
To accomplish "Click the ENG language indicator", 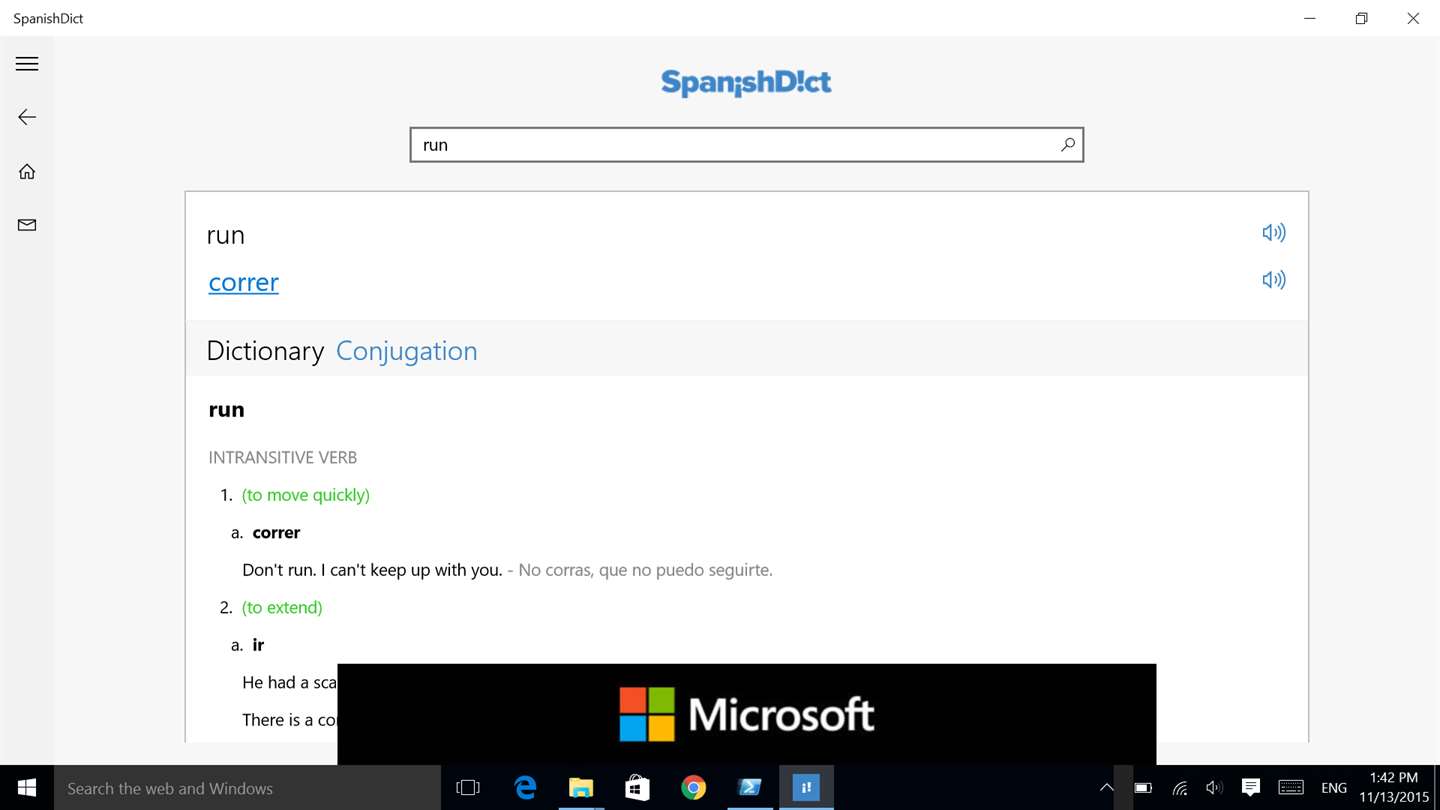I will [1334, 788].
